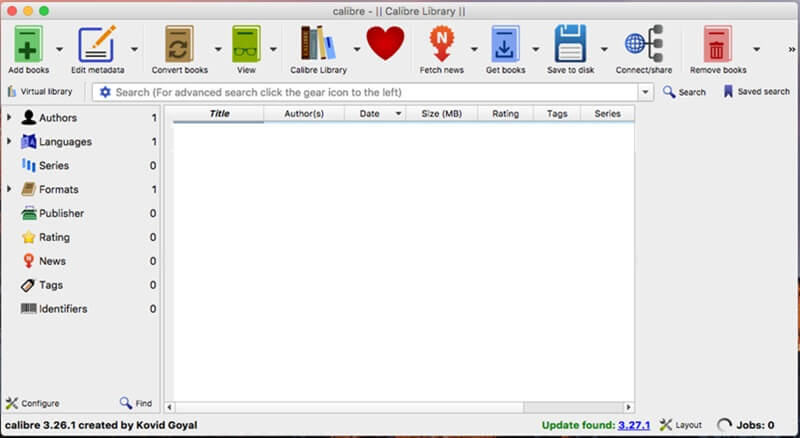800x438 pixels.
Task: Click the Save to disk floppy icon
Action: pos(570,46)
